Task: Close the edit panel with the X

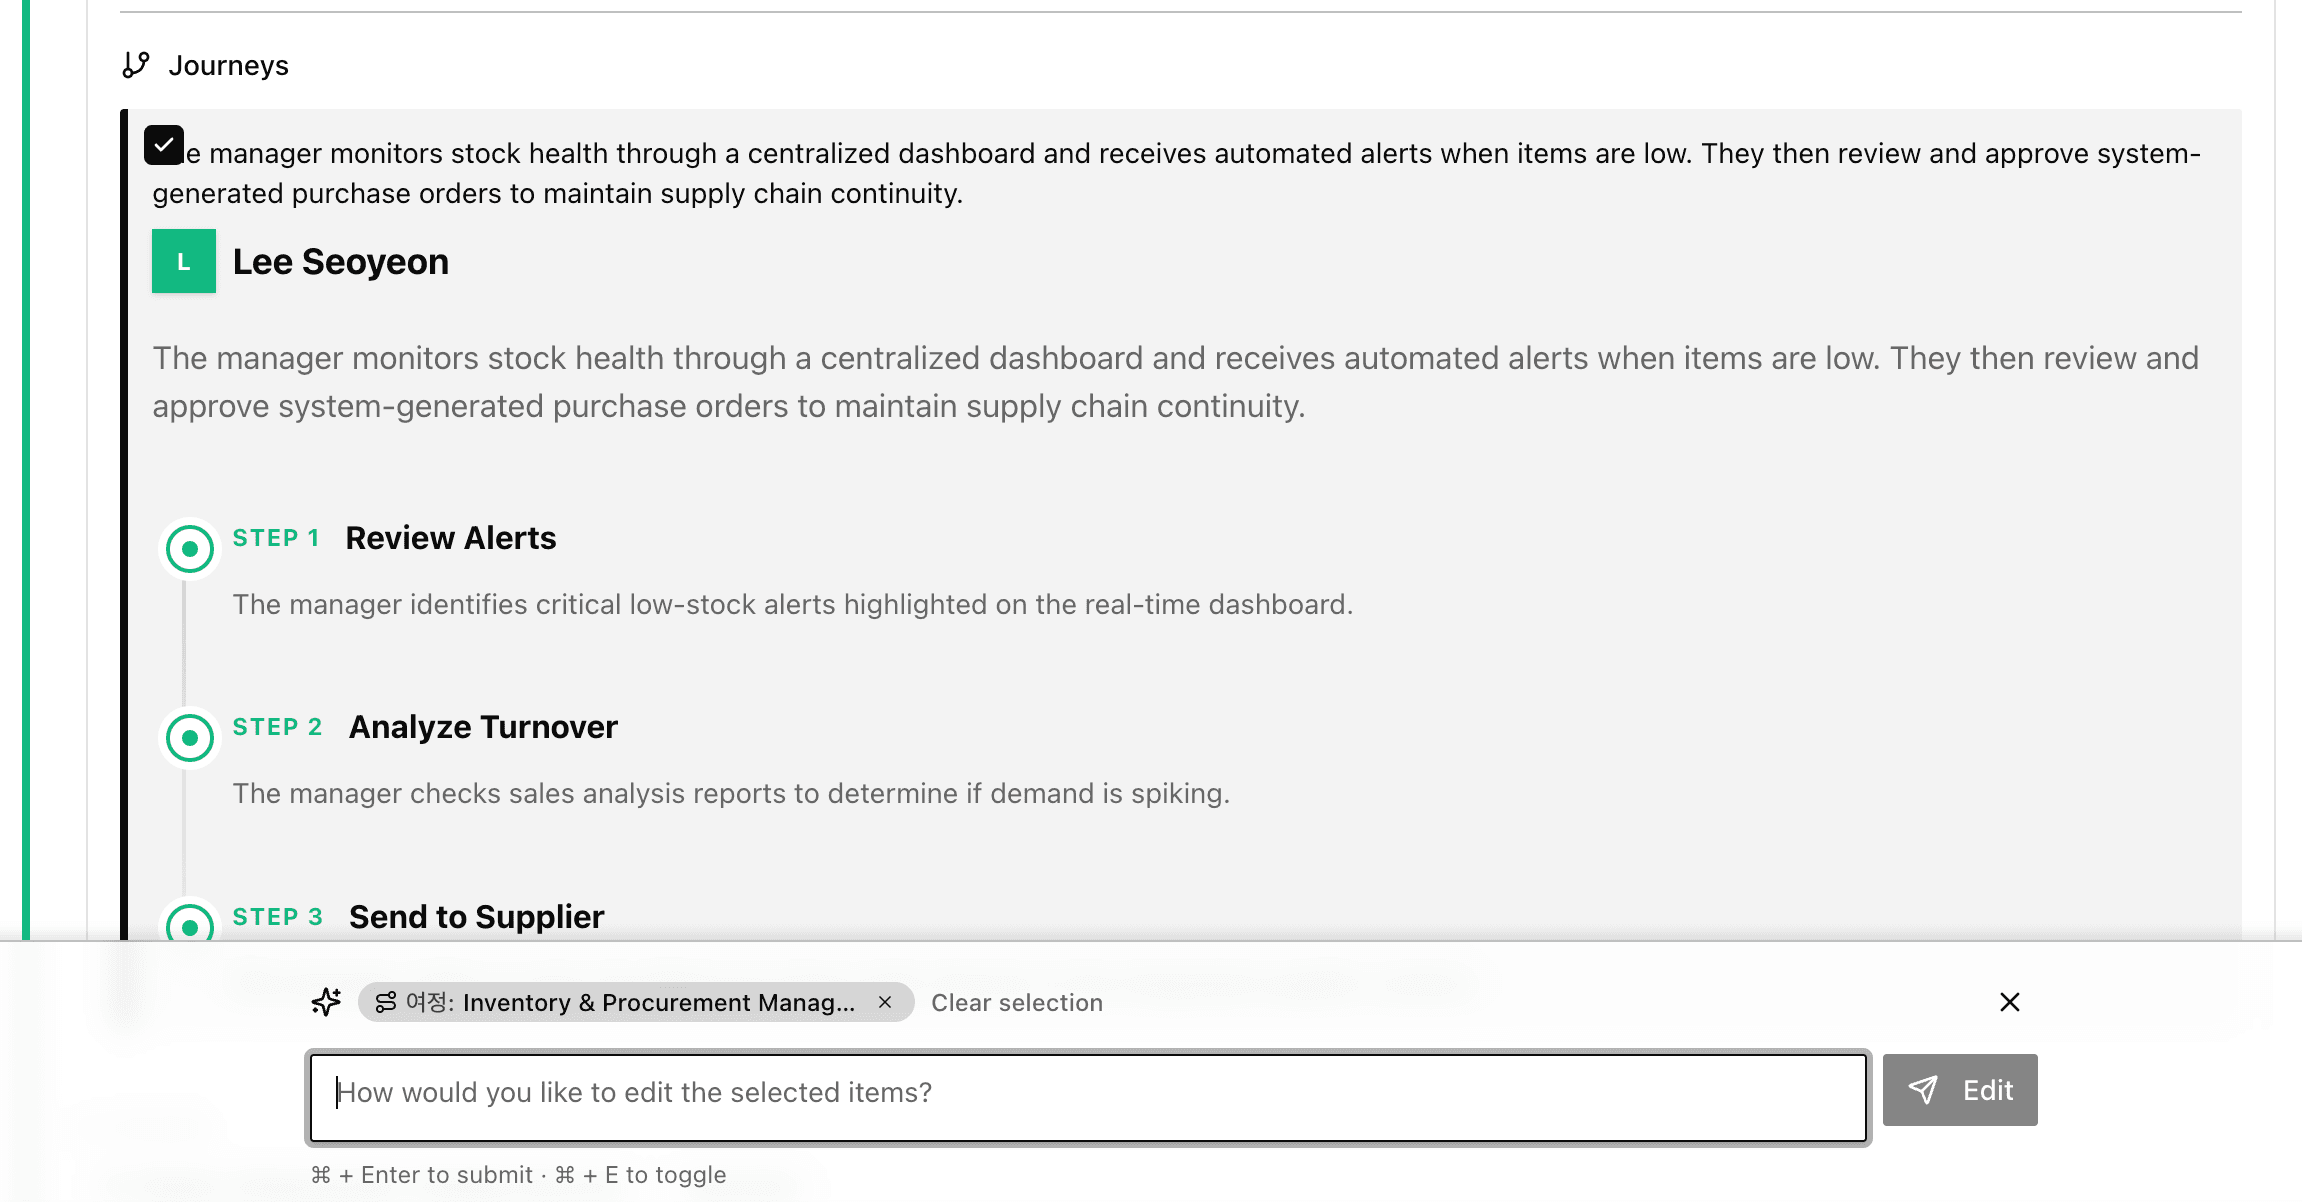Action: tap(2010, 1002)
